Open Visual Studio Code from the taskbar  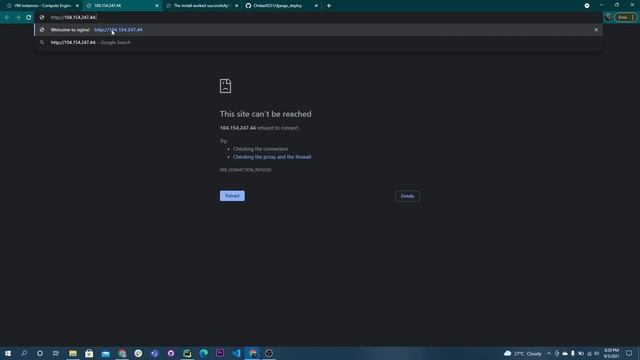click(x=236, y=353)
